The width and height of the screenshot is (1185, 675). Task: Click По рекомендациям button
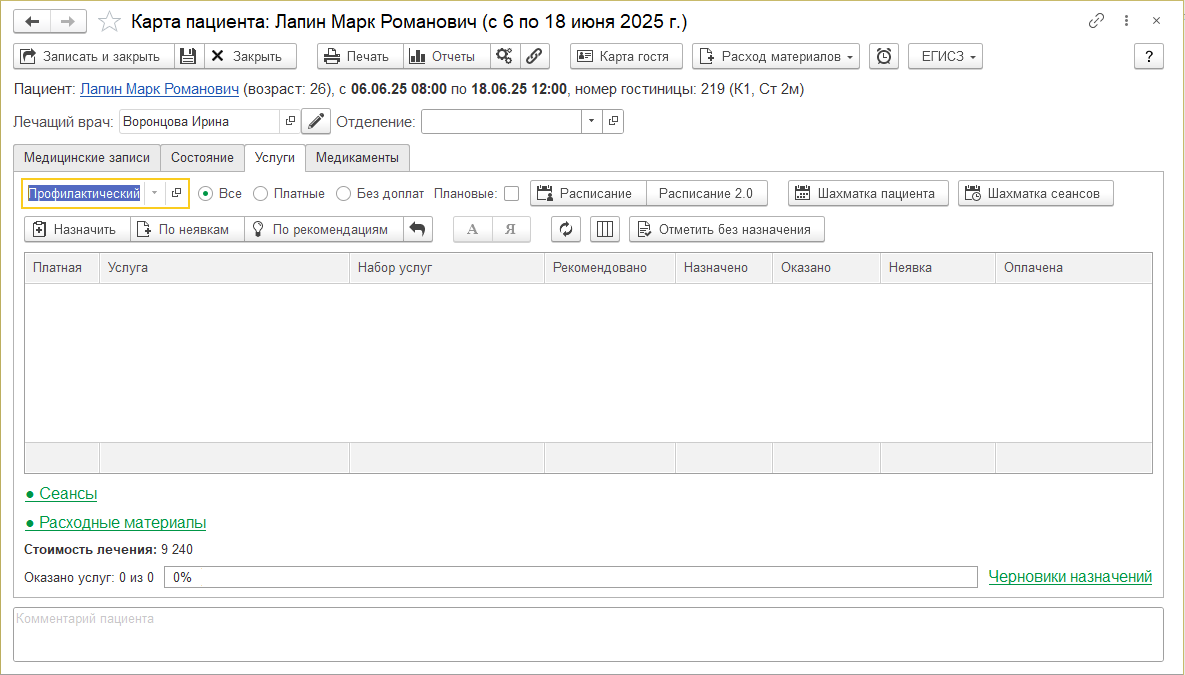click(x=323, y=229)
